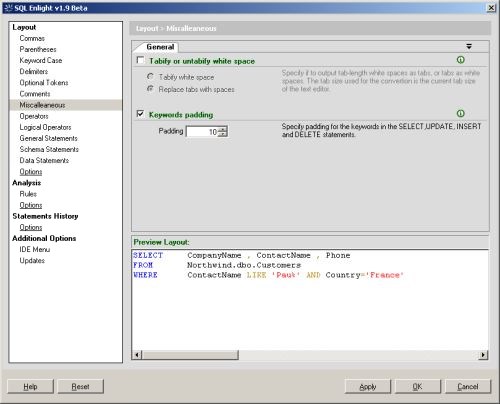Click the Apply button
This screenshot has height=404, width=500.
368,387
